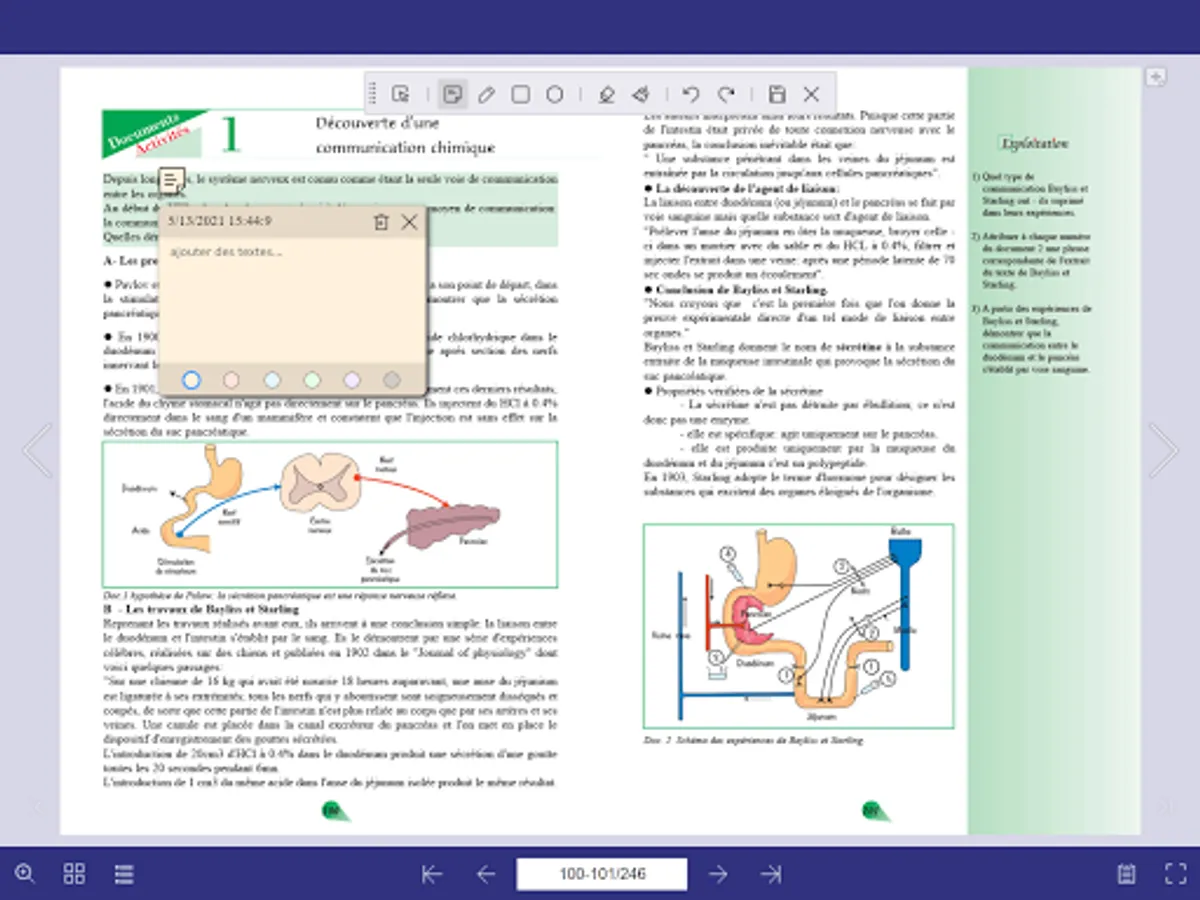Select the eraser tool in annotation toolbar
Image resolution: width=1200 pixels, height=900 pixels.
(641, 95)
